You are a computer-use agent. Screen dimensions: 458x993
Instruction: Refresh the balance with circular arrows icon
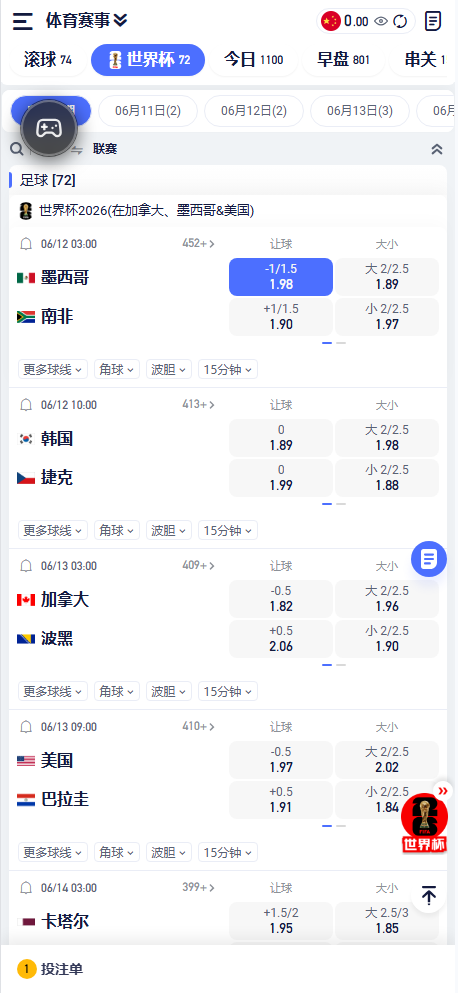coord(400,22)
